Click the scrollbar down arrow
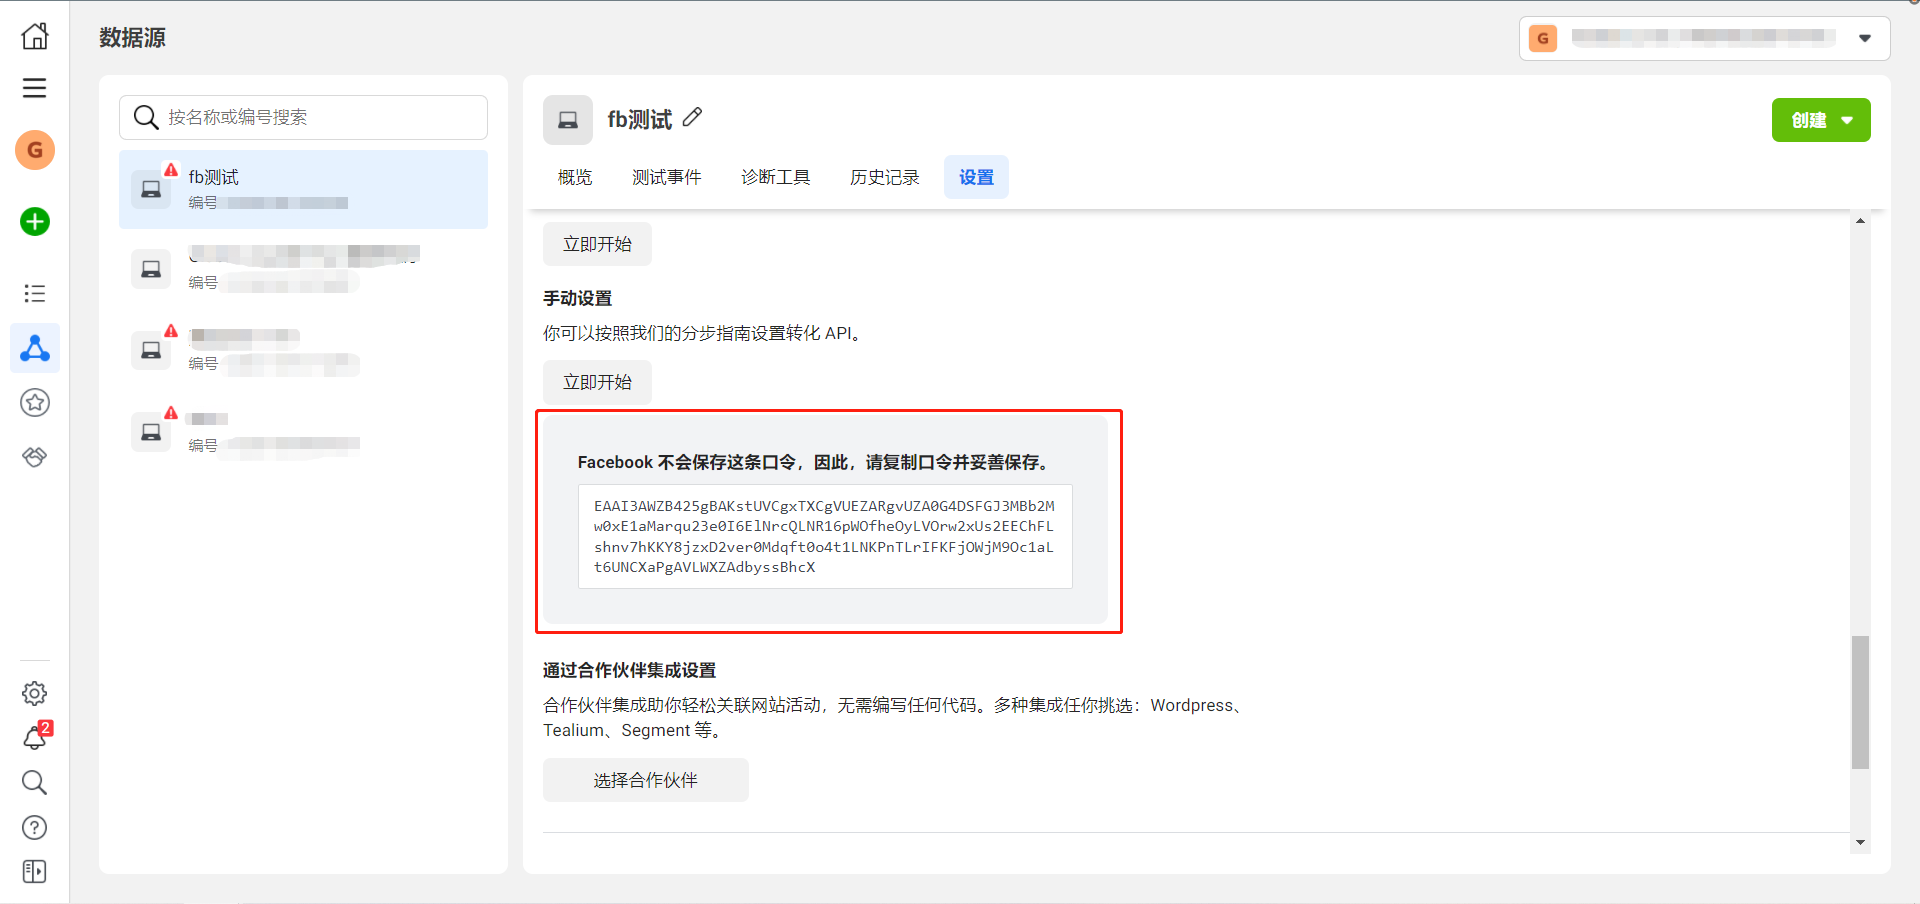1920x904 pixels. [1860, 843]
